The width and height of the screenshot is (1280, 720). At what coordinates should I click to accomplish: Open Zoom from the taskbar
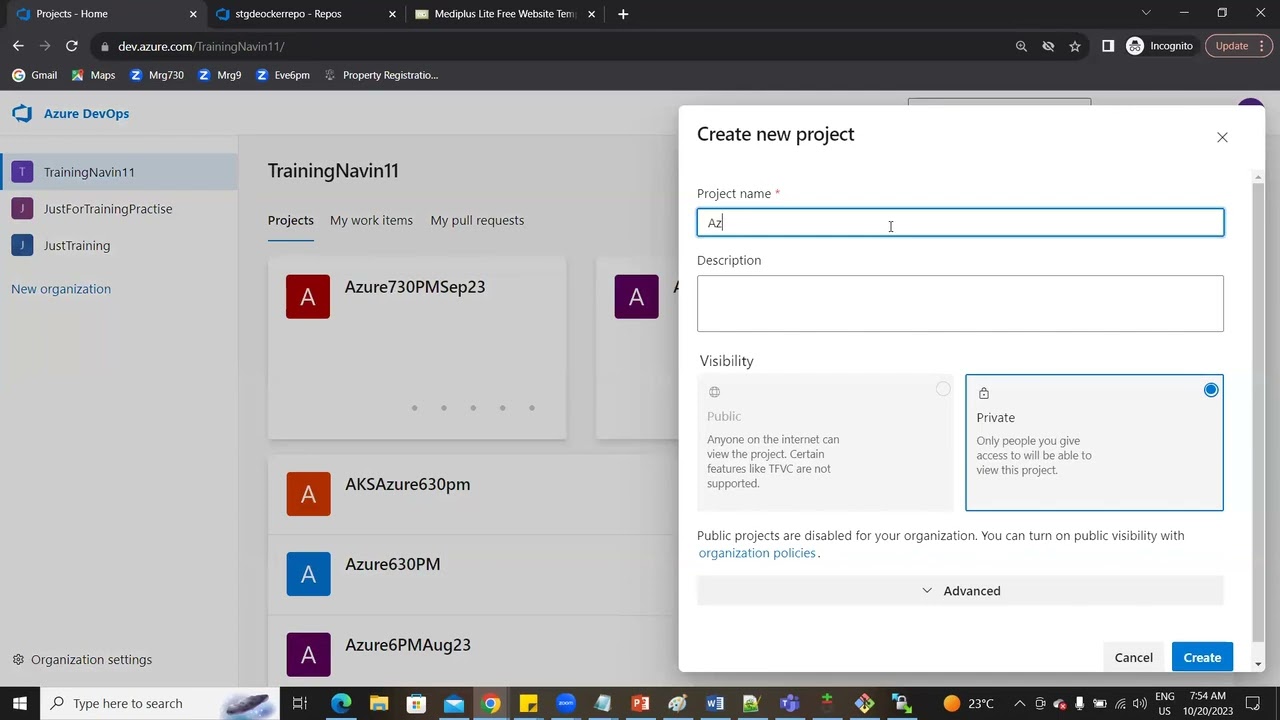(x=566, y=703)
